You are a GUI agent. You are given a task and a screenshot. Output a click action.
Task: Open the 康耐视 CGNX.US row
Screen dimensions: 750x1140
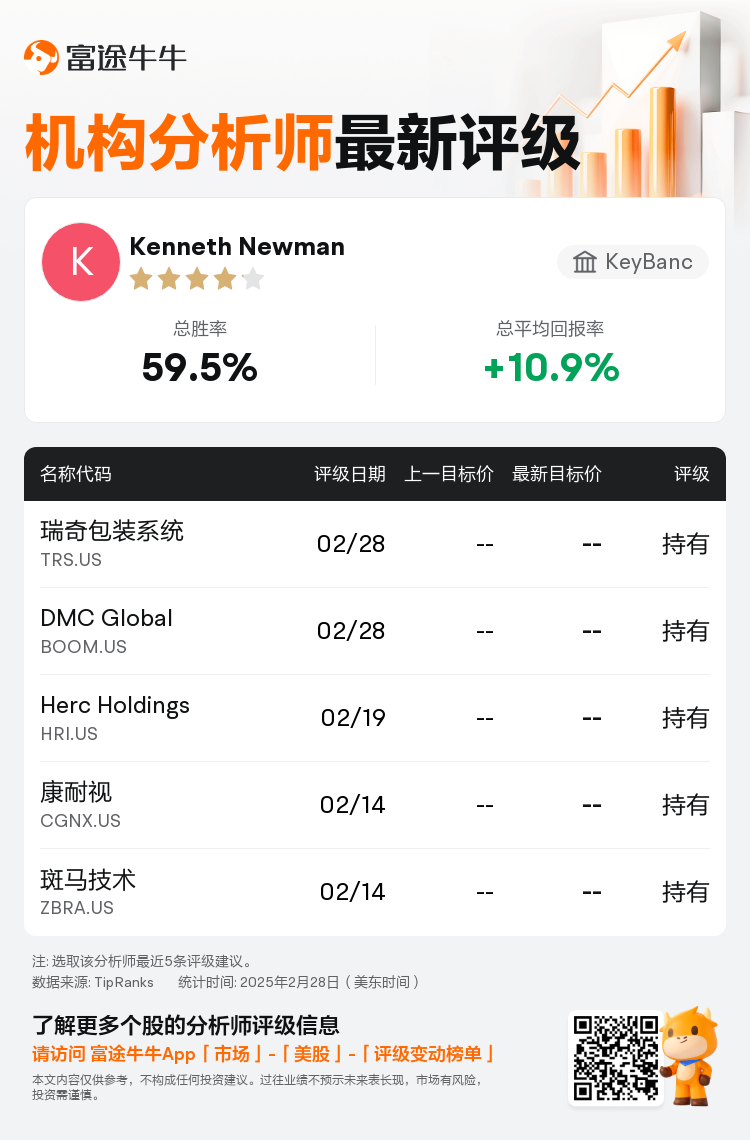[x=375, y=805]
